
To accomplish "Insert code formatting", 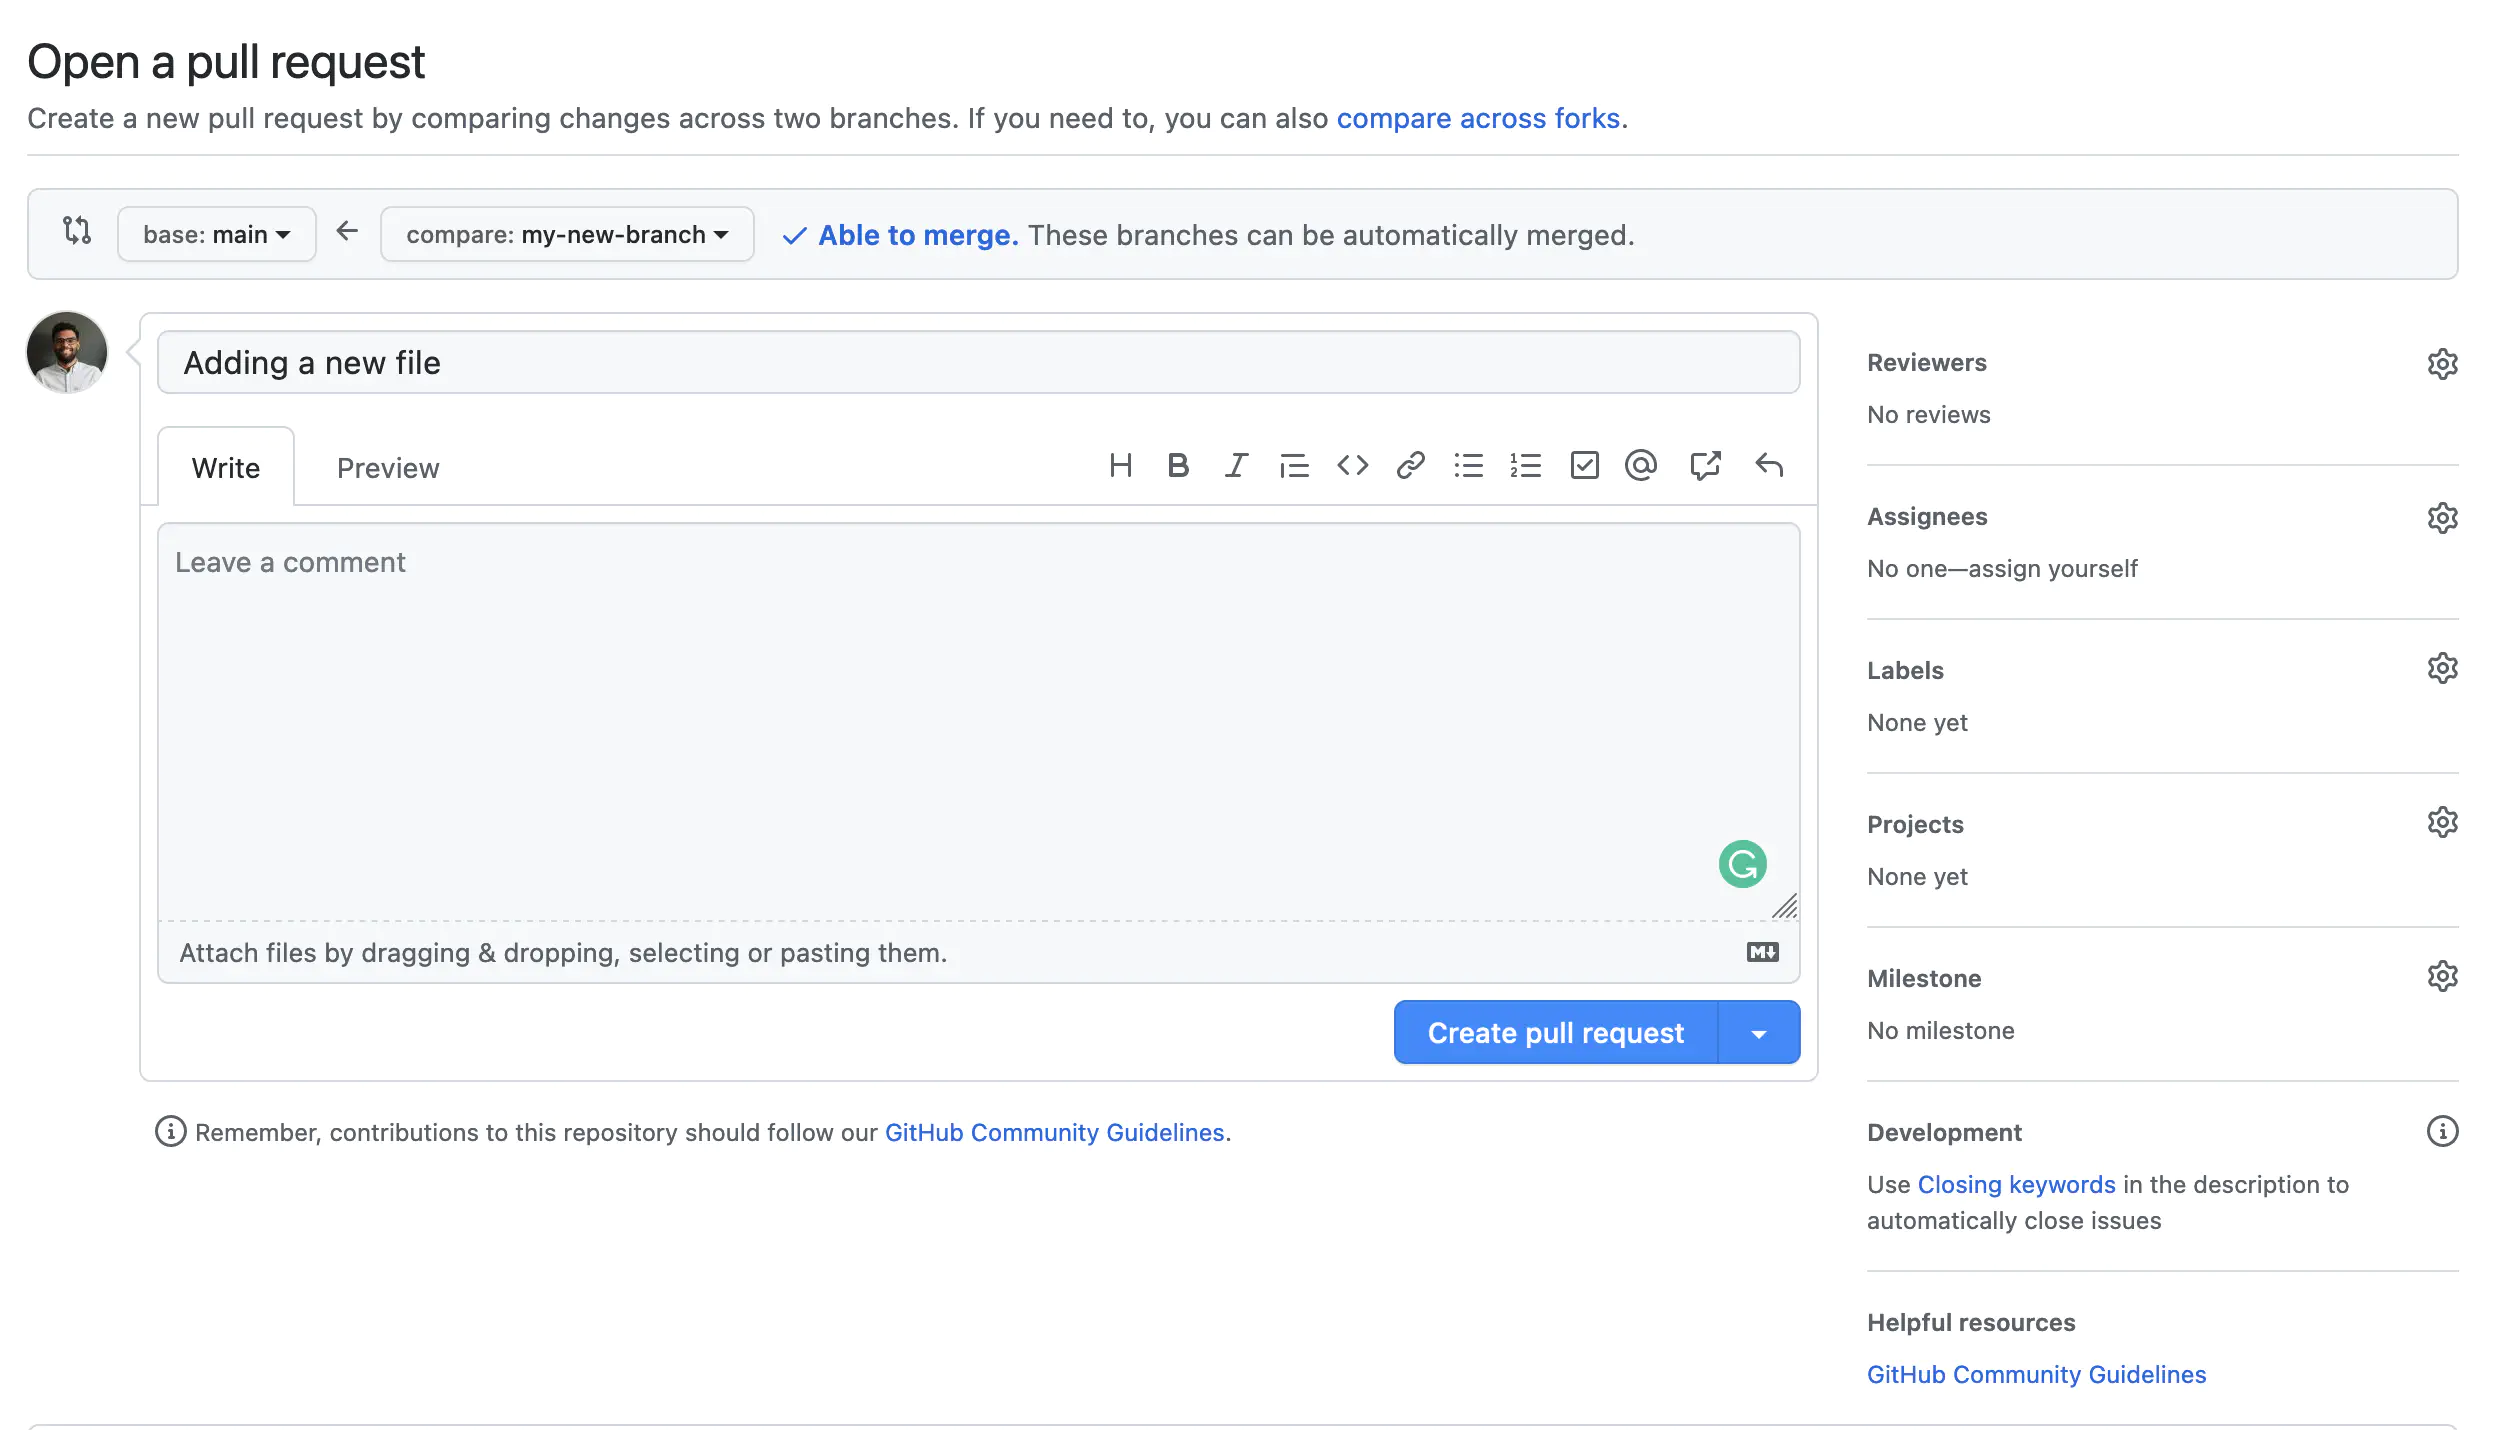I will [1352, 466].
